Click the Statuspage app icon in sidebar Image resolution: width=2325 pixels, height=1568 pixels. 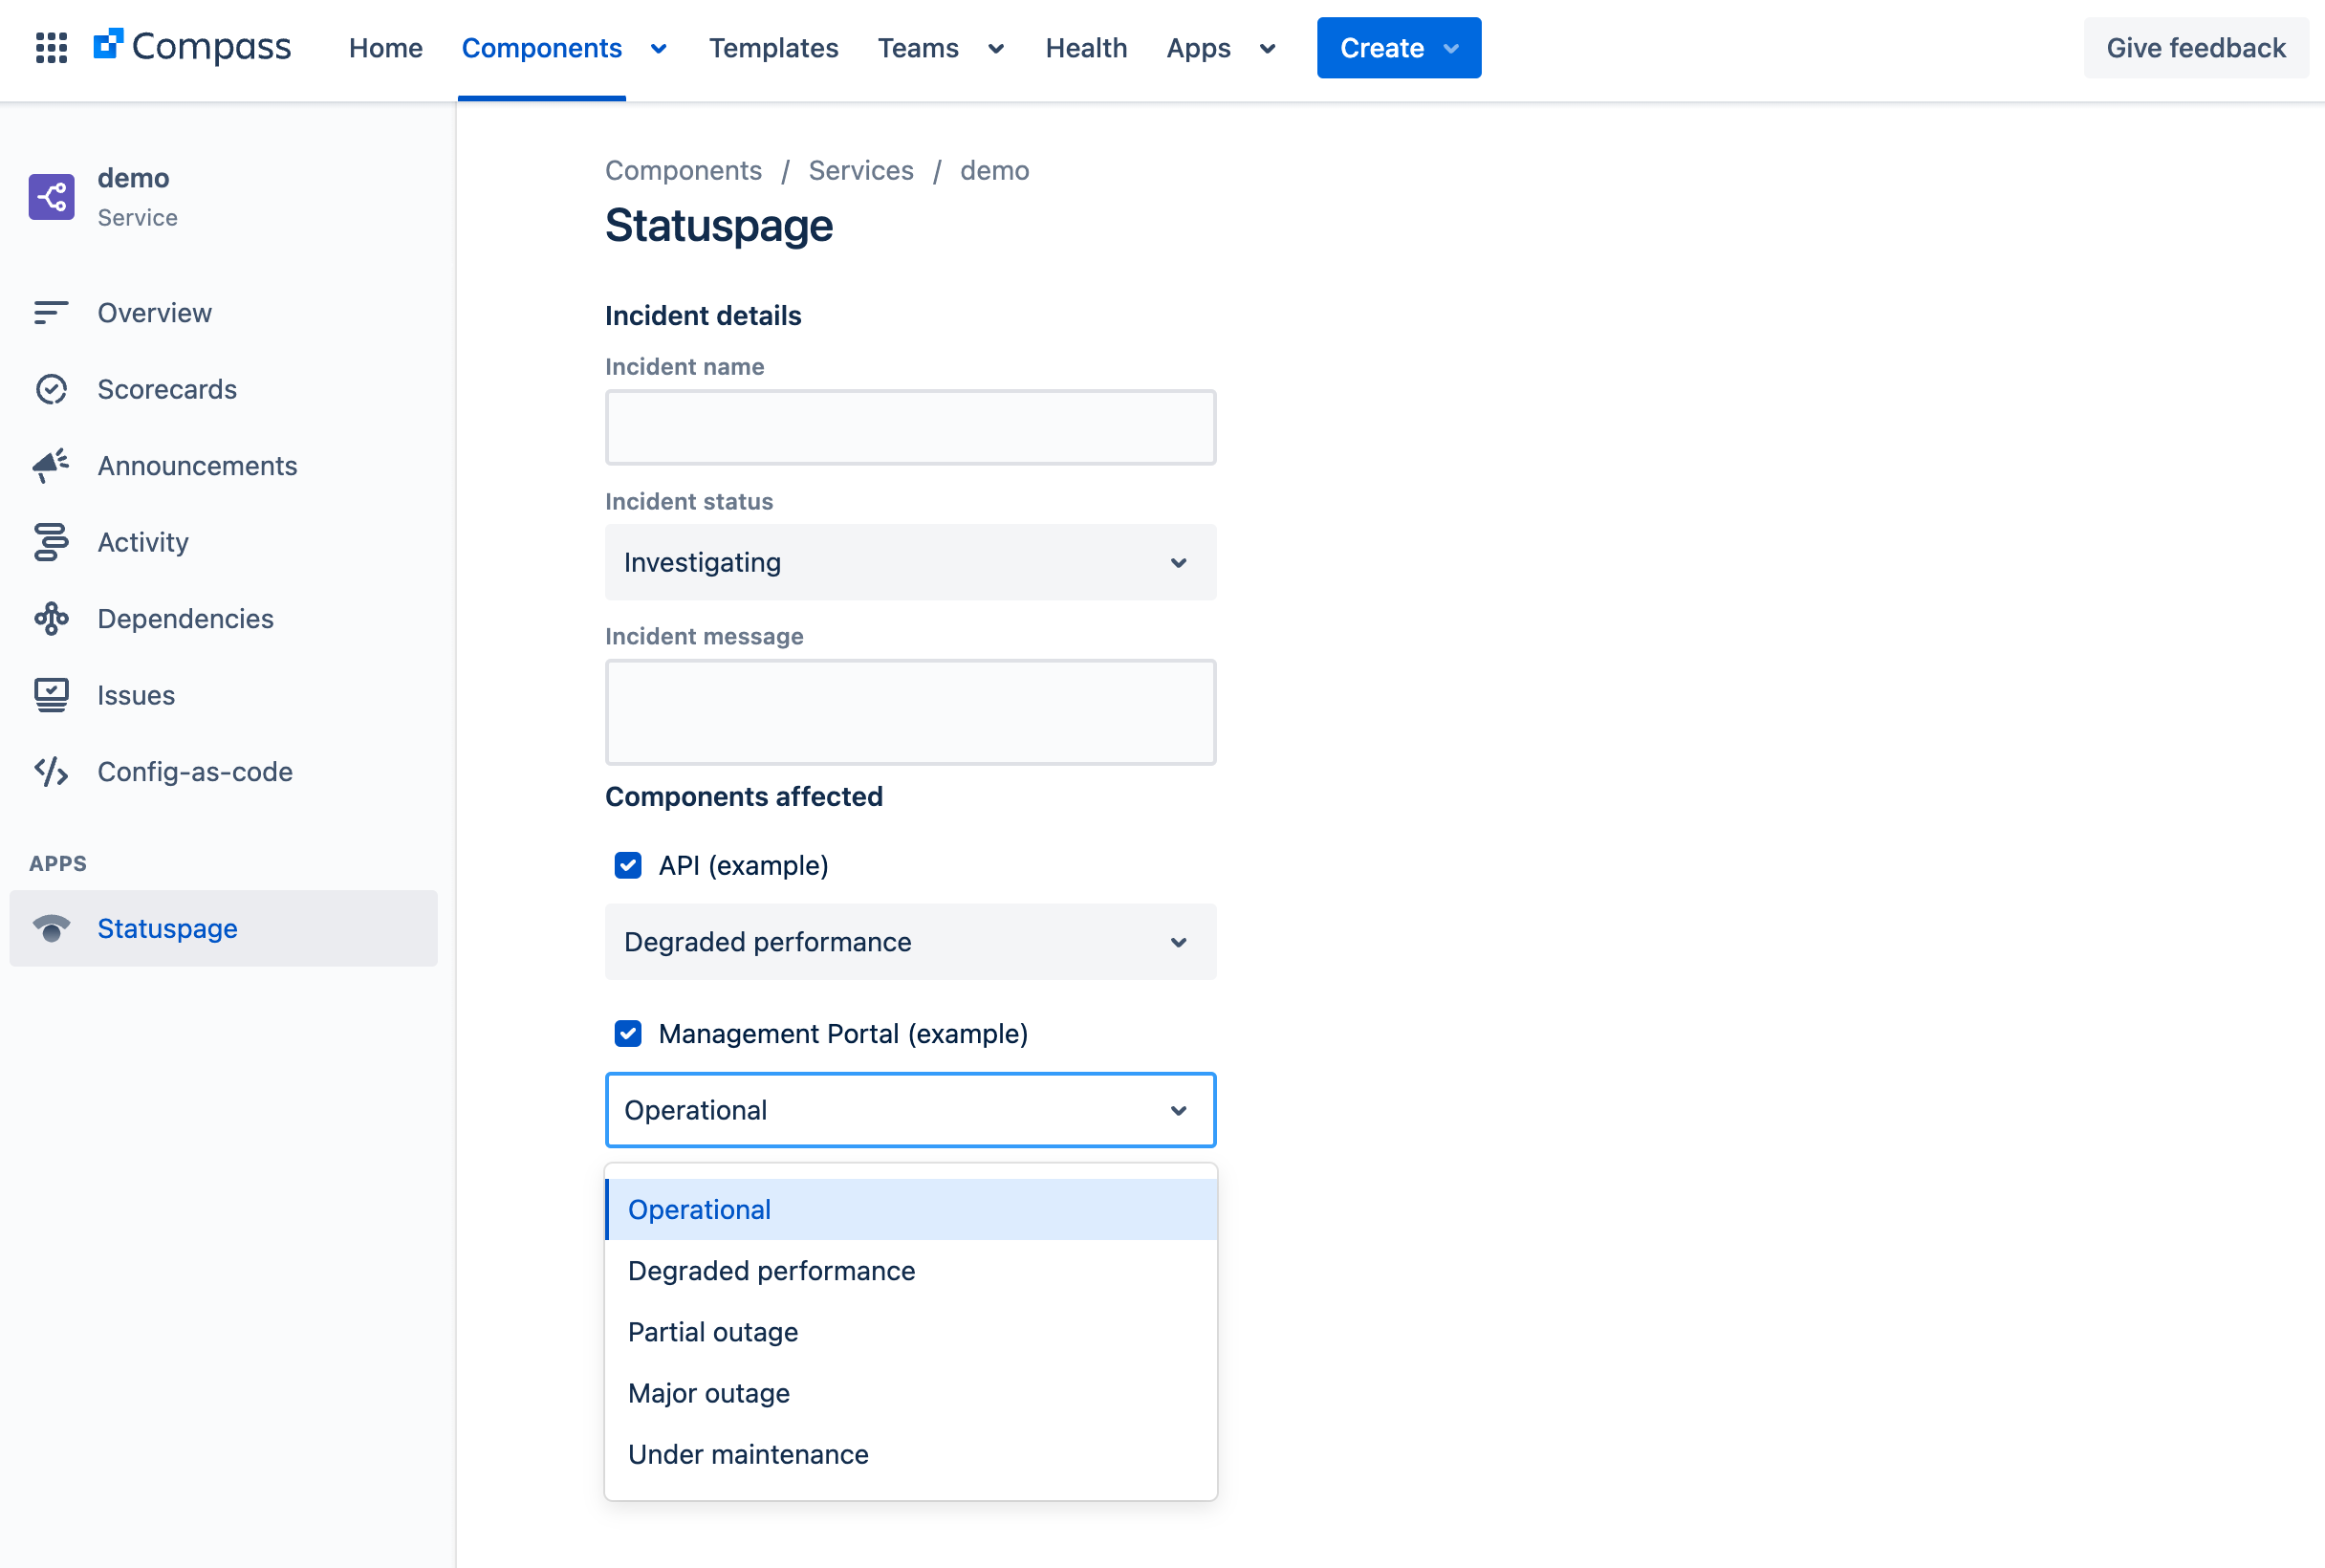tap(51, 928)
